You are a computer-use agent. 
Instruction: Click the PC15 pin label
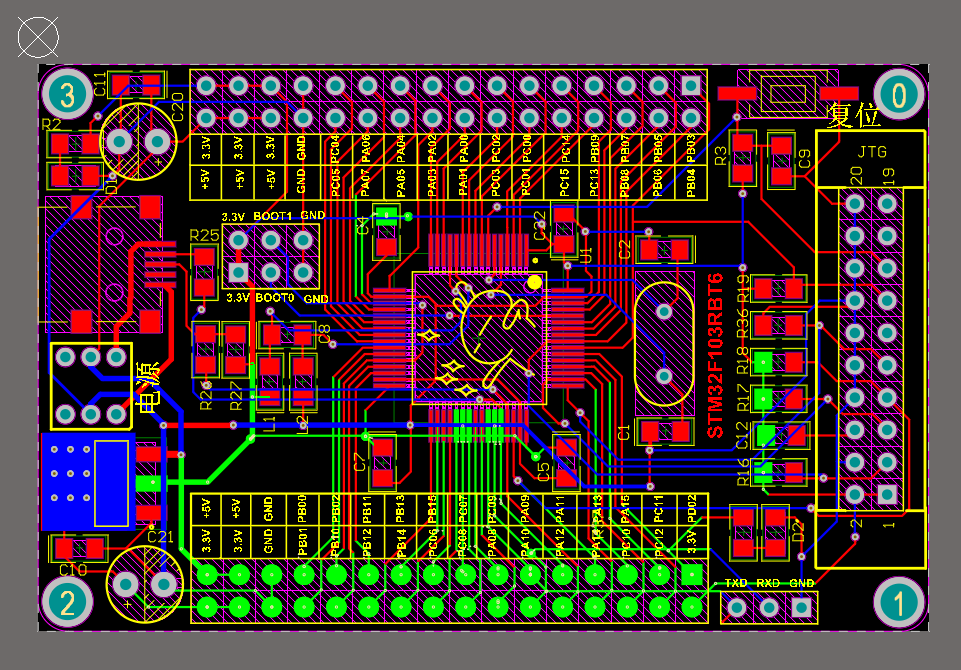564,183
